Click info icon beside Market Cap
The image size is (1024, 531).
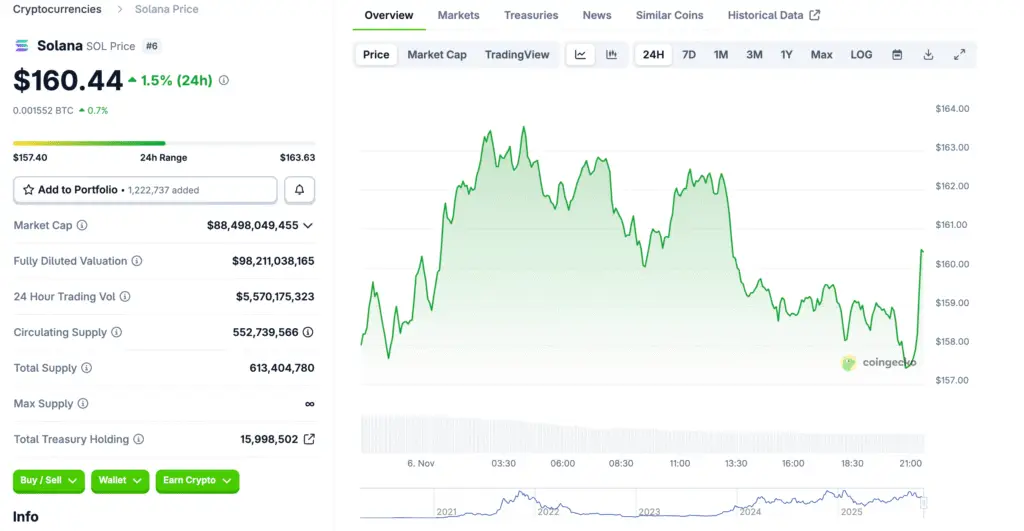pos(82,226)
